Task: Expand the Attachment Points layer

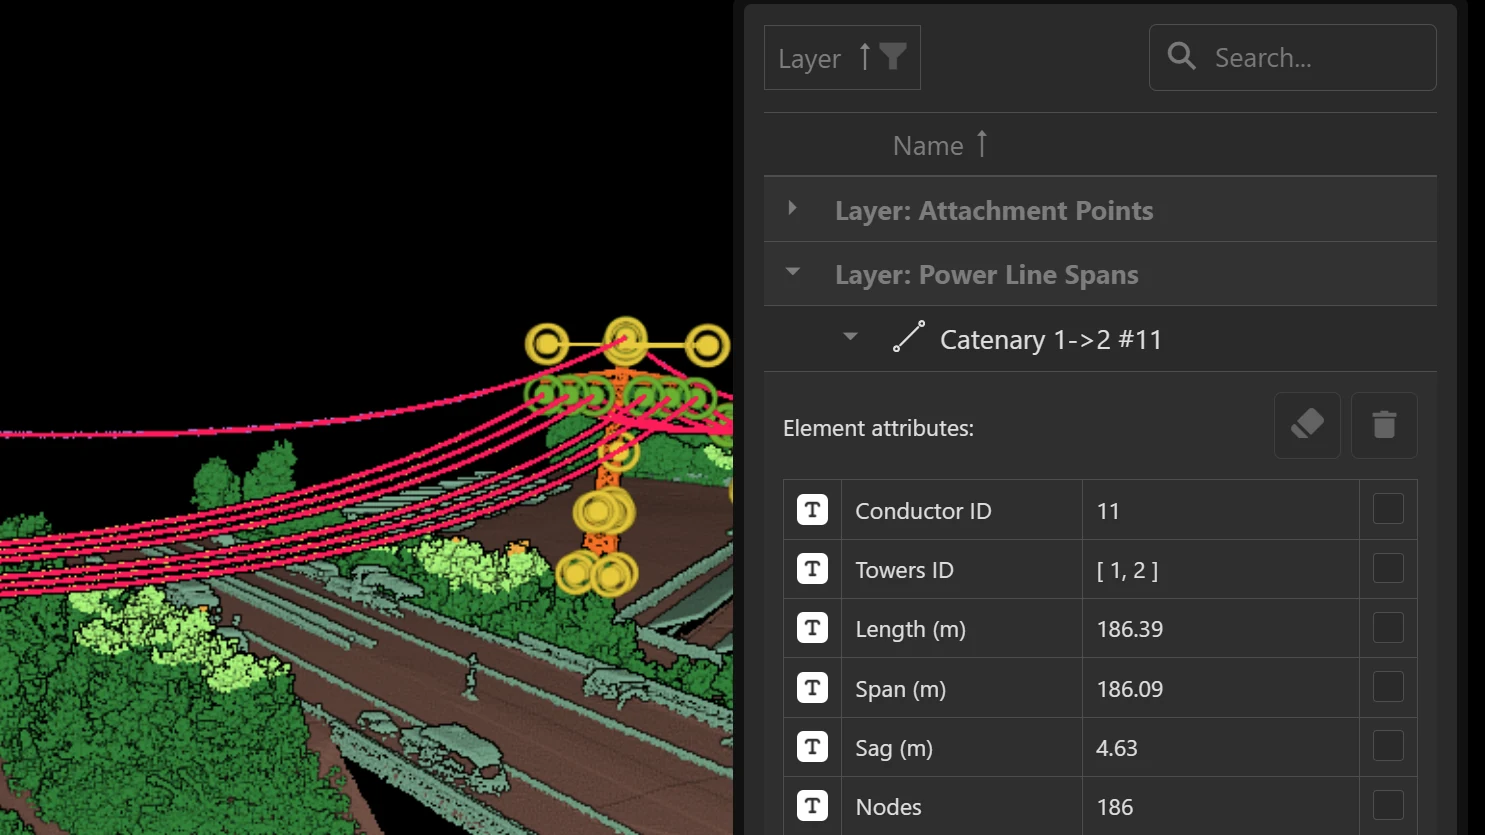Action: pyautogui.click(x=792, y=208)
